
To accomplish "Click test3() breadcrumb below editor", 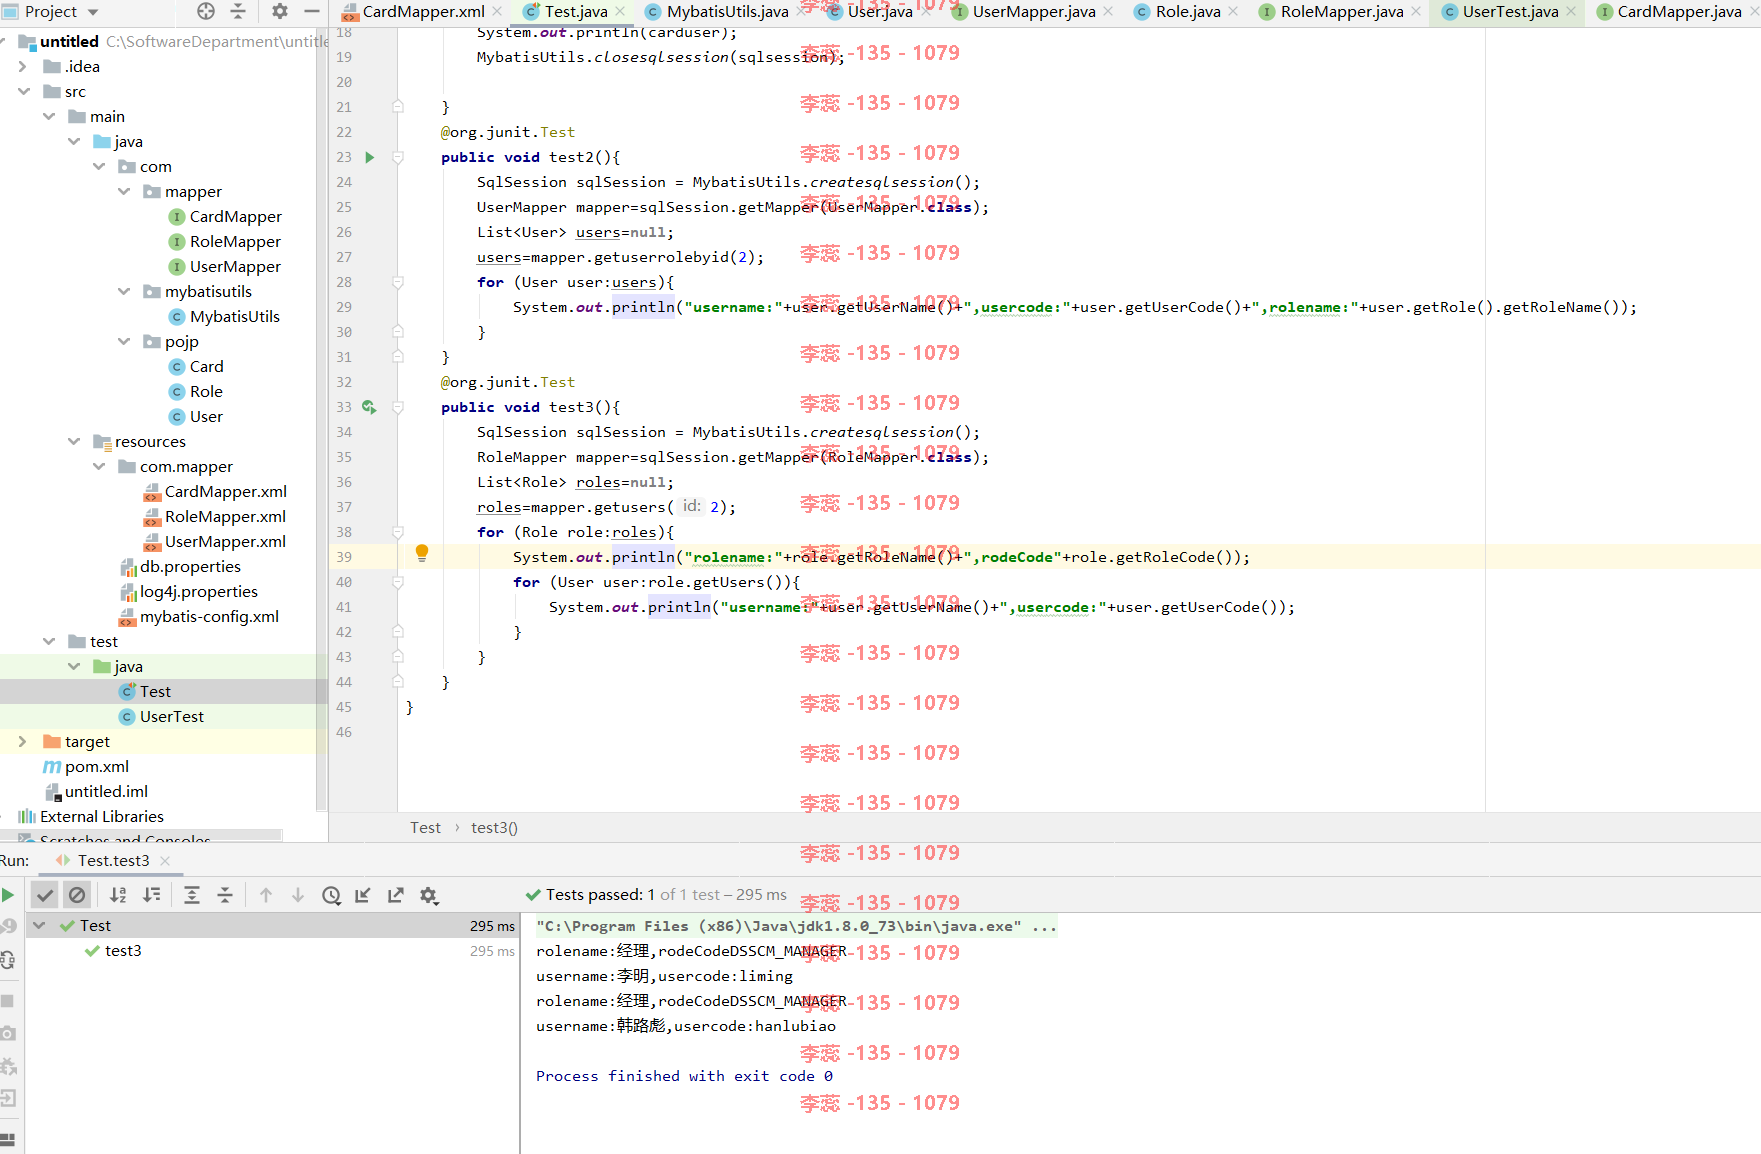I will click(x=494, y=827).
